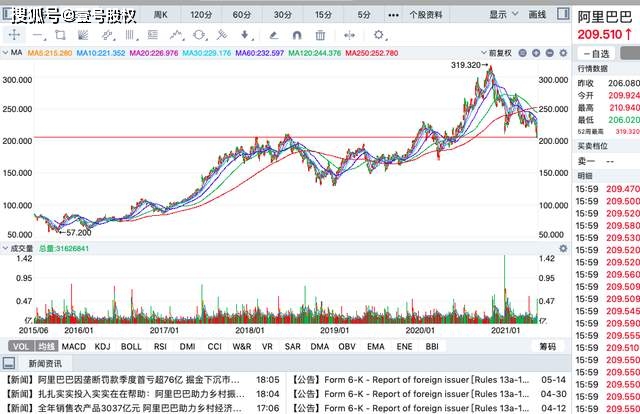Open the 新闻资讯 tab
640x414 pixels.
coord(45,363)
